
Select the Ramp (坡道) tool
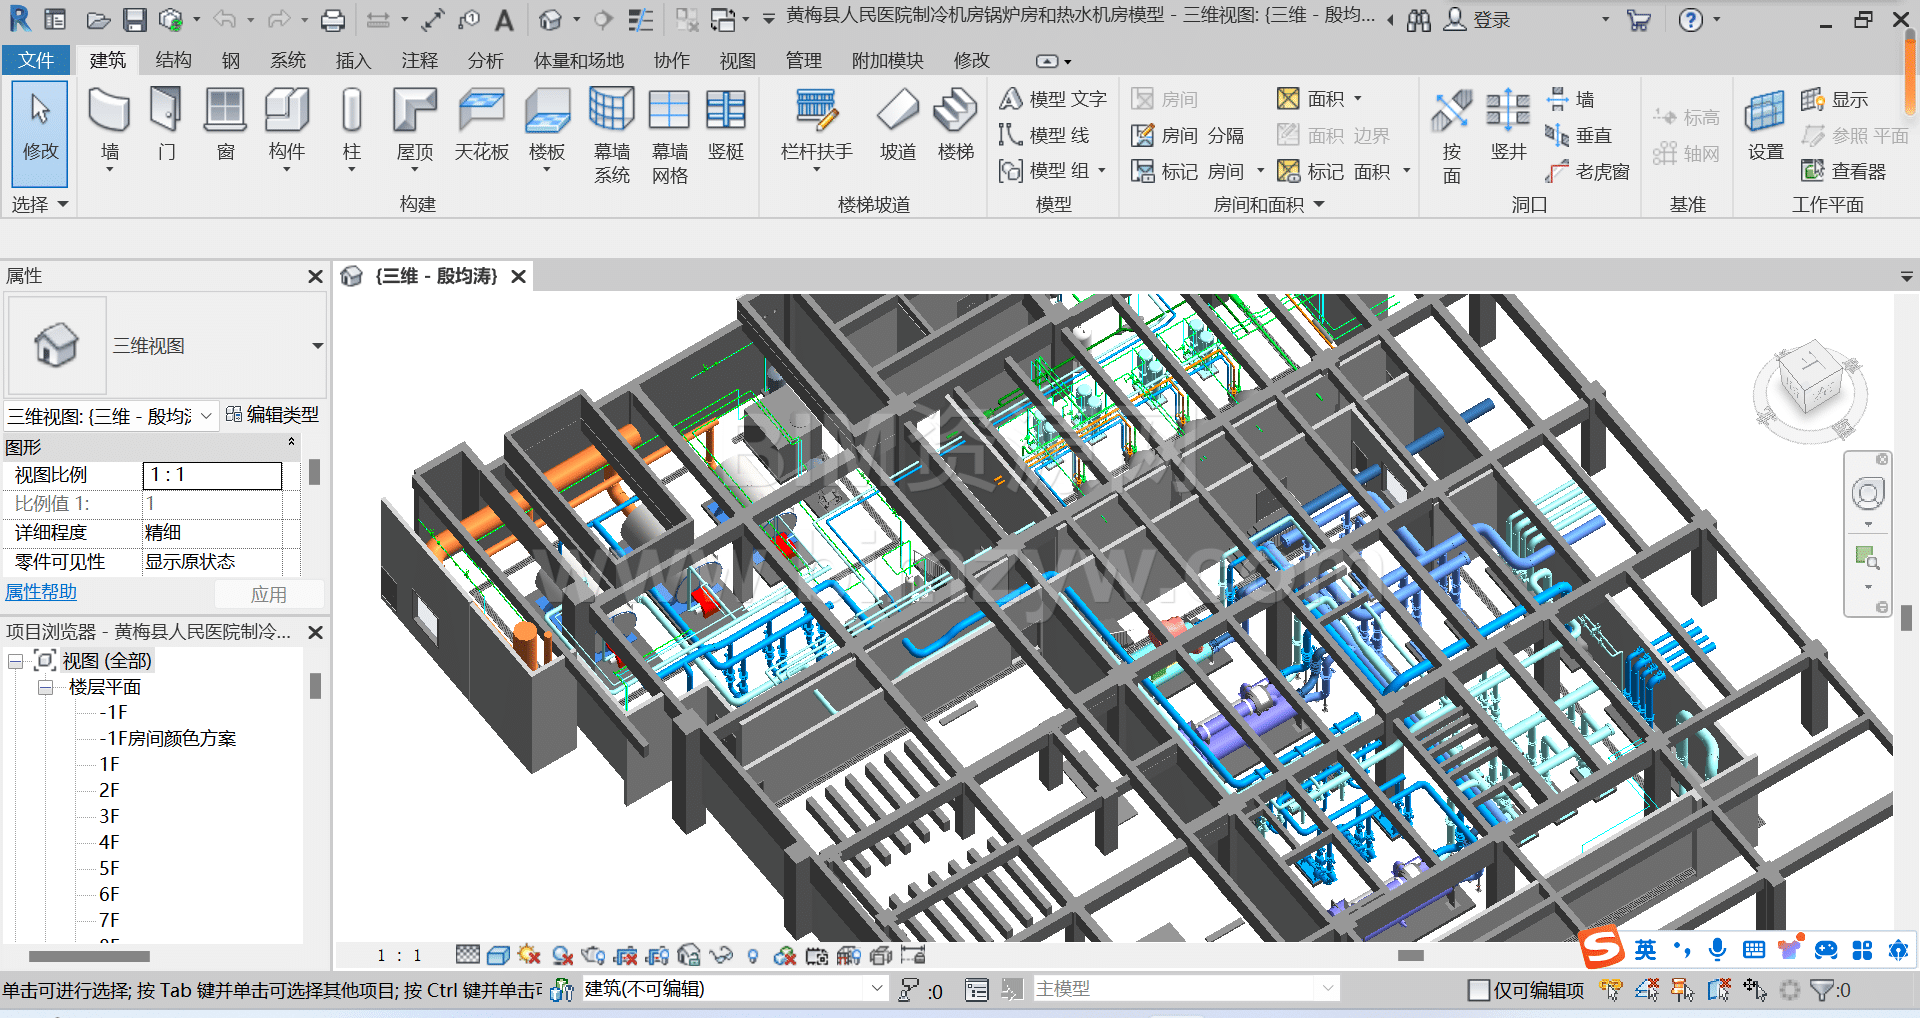click(898, 125)
